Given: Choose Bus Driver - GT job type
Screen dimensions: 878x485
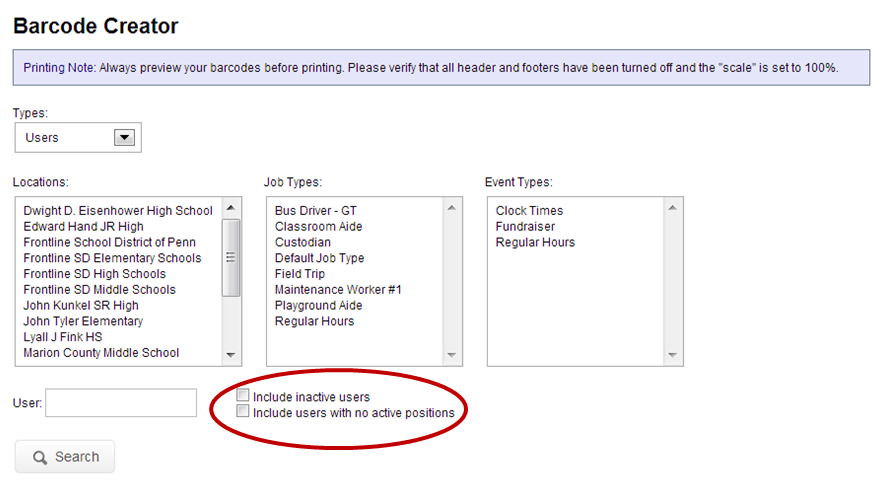Looking at the screenshot, I should coord(316,211).
